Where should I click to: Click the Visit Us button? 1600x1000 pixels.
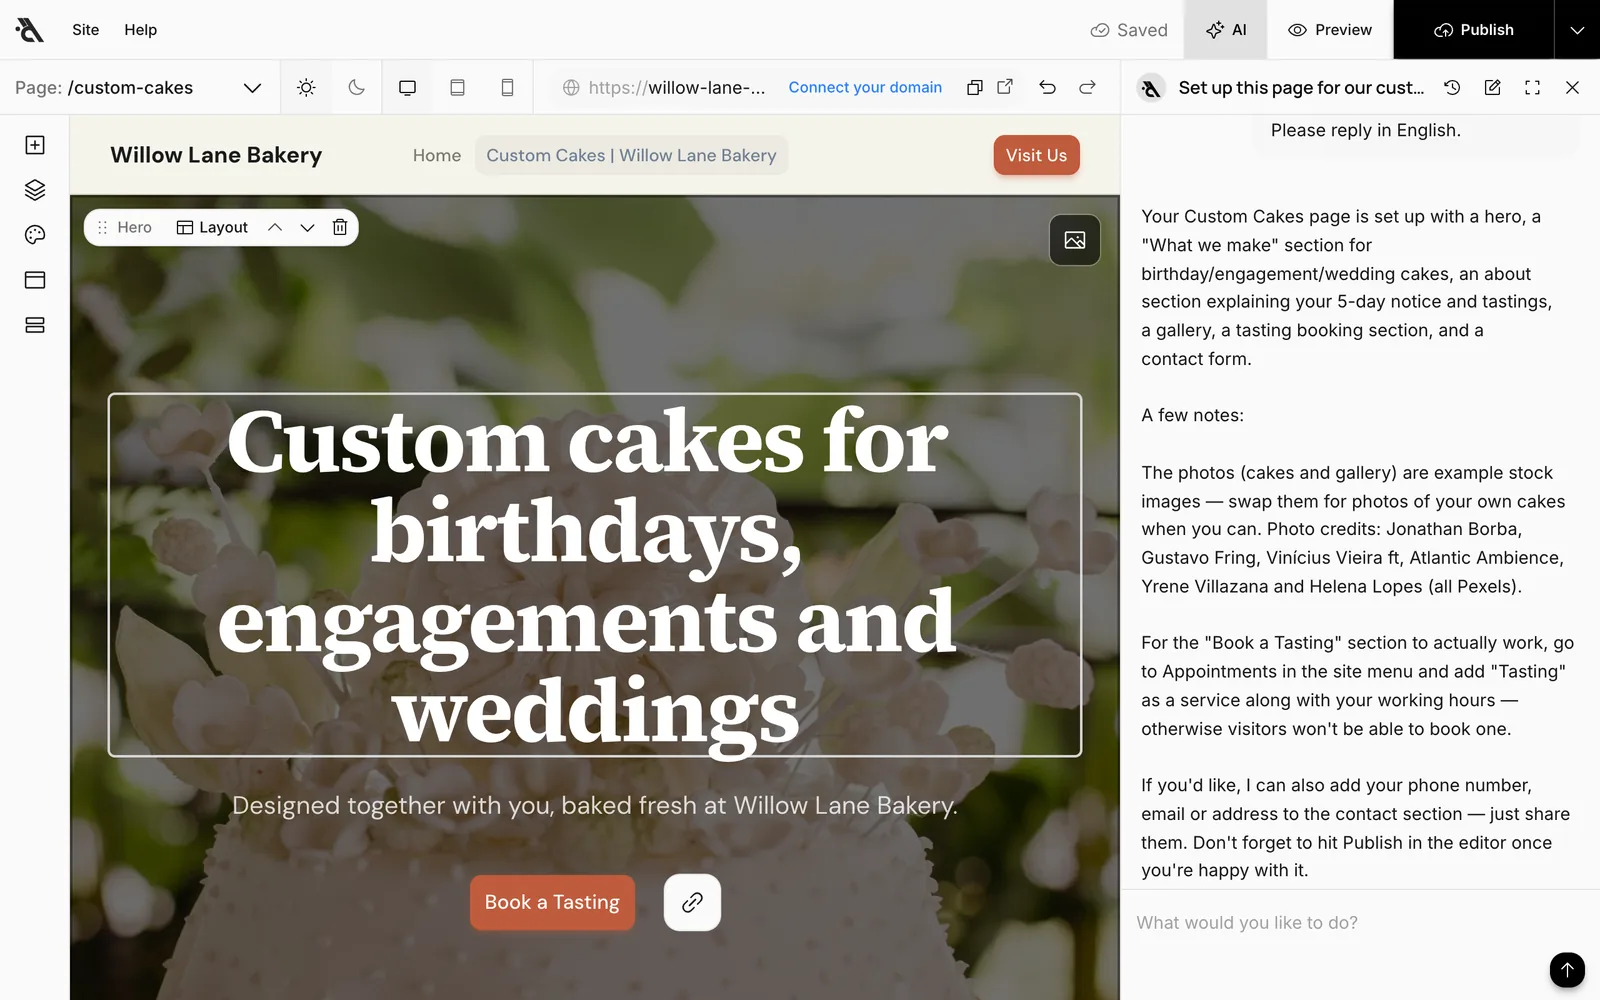coord(1036,155)
